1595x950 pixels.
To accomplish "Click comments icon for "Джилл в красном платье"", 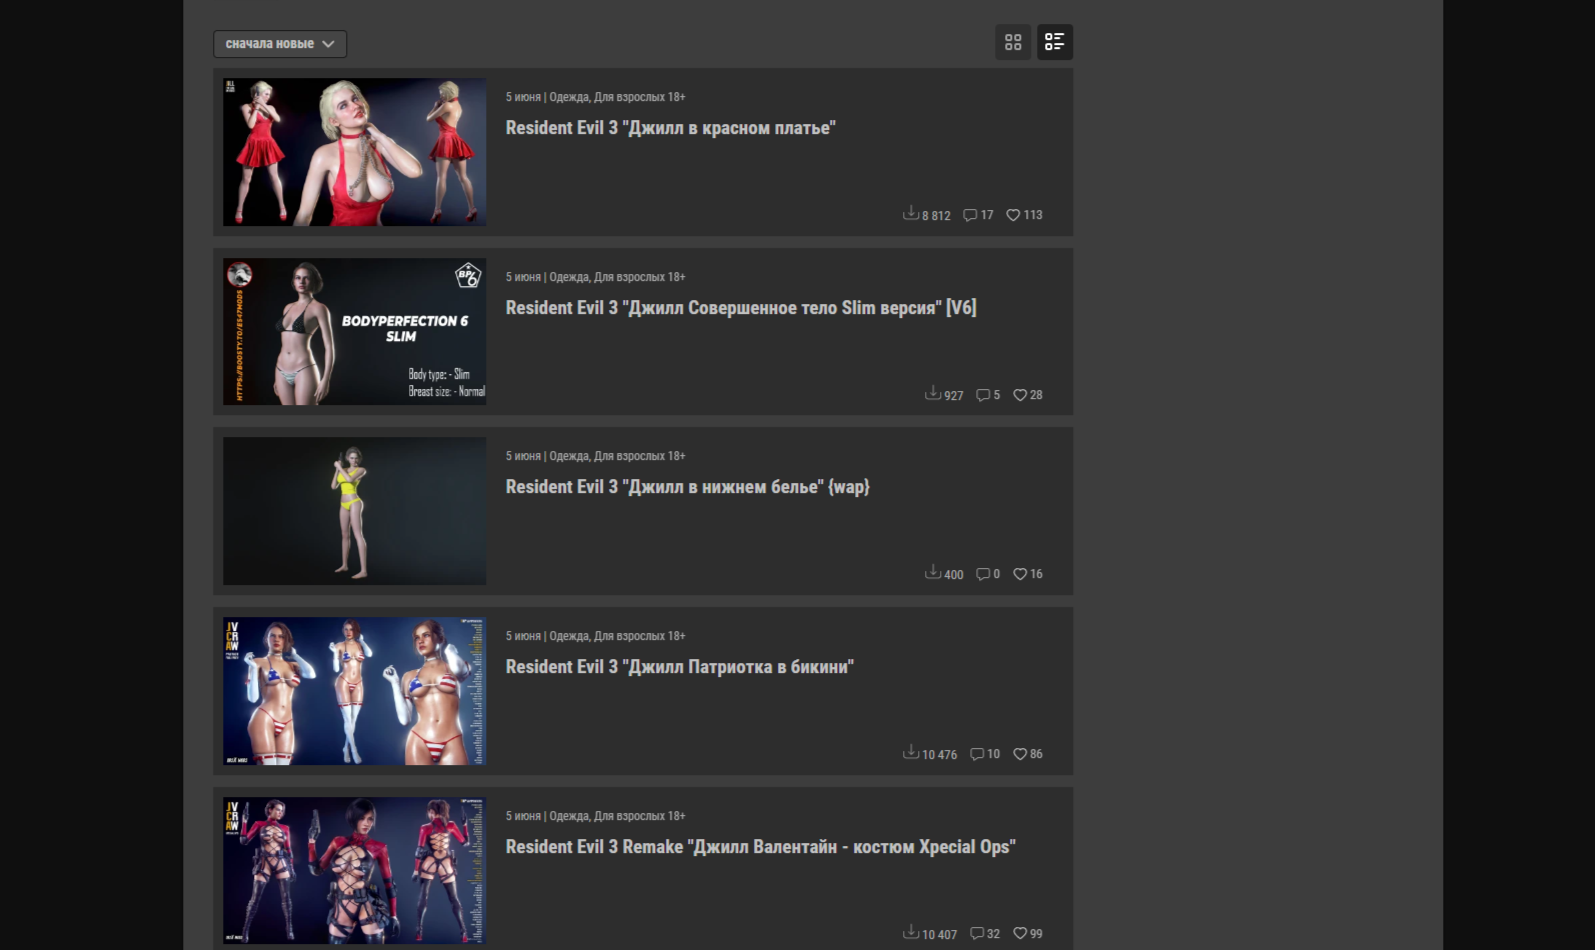I will tap(970, 215).
